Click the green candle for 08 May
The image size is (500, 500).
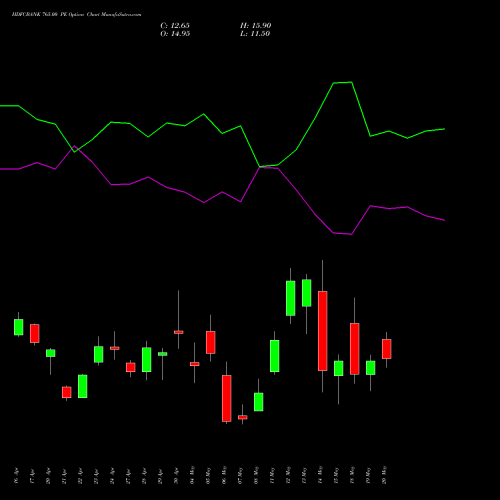tap(259, 402)
